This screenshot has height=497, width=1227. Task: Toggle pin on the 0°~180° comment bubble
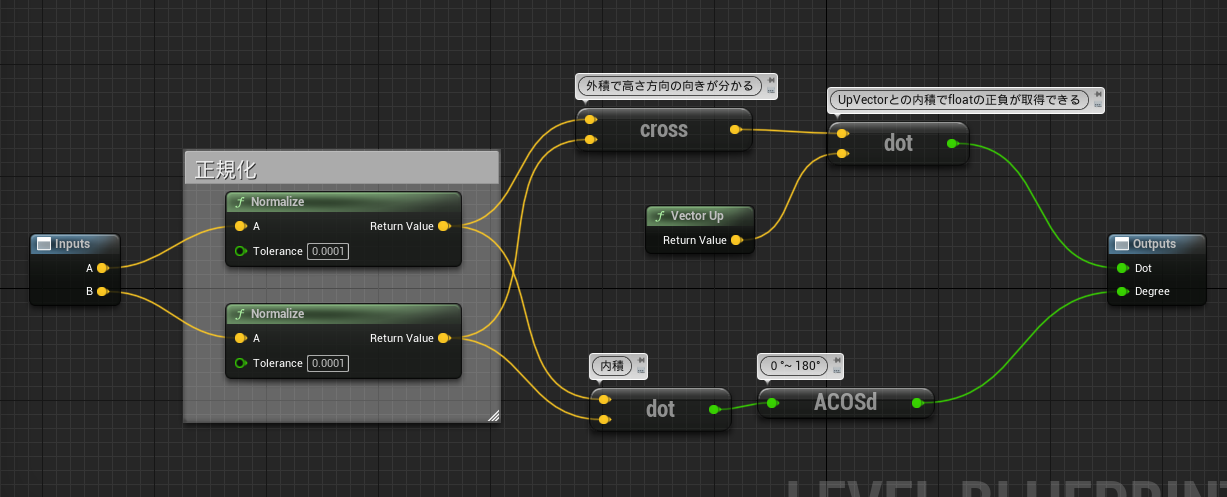point(836,361)
